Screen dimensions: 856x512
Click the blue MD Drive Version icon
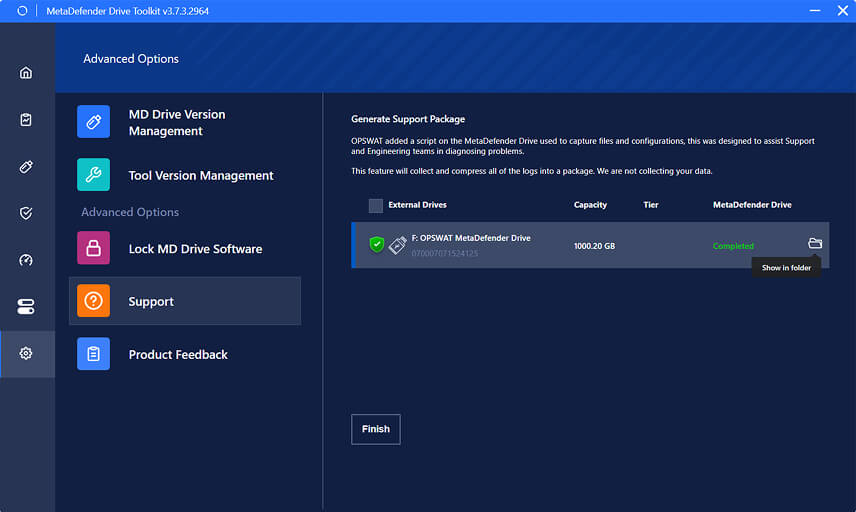pos(93,122)
